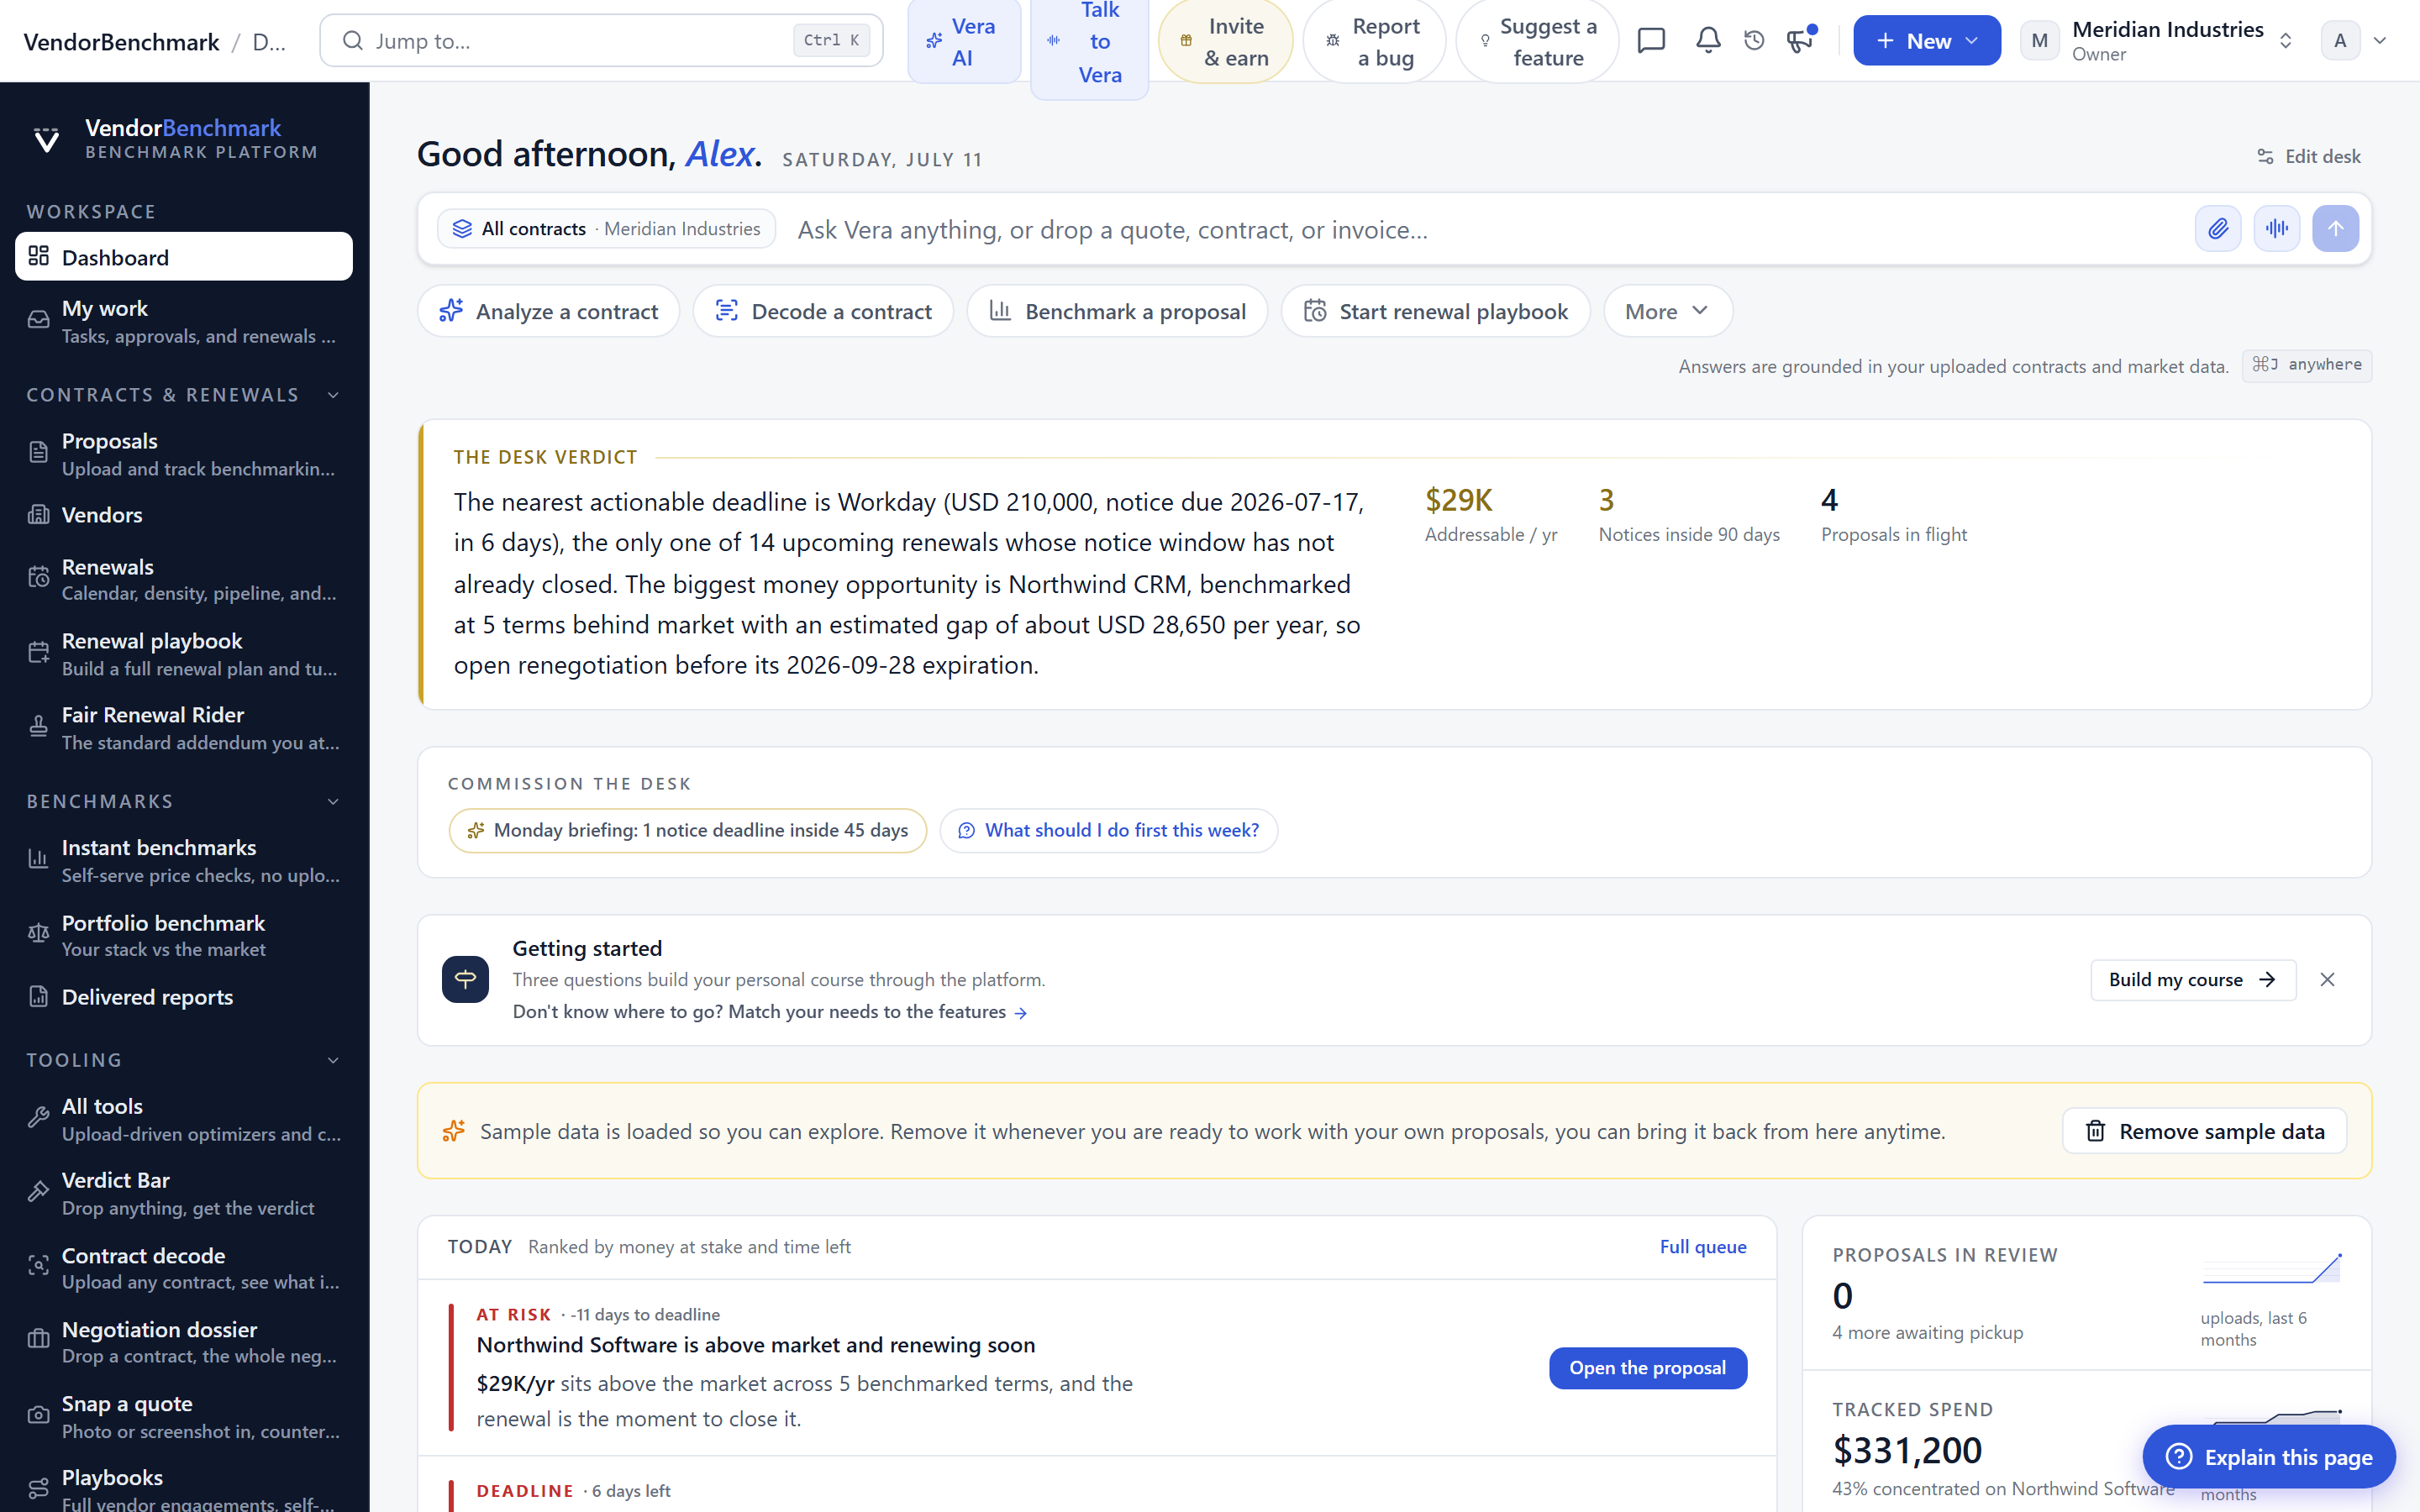Collapse the Contracts & Renewals section
2420x1512 pixels.
click(x=333, y=395)
